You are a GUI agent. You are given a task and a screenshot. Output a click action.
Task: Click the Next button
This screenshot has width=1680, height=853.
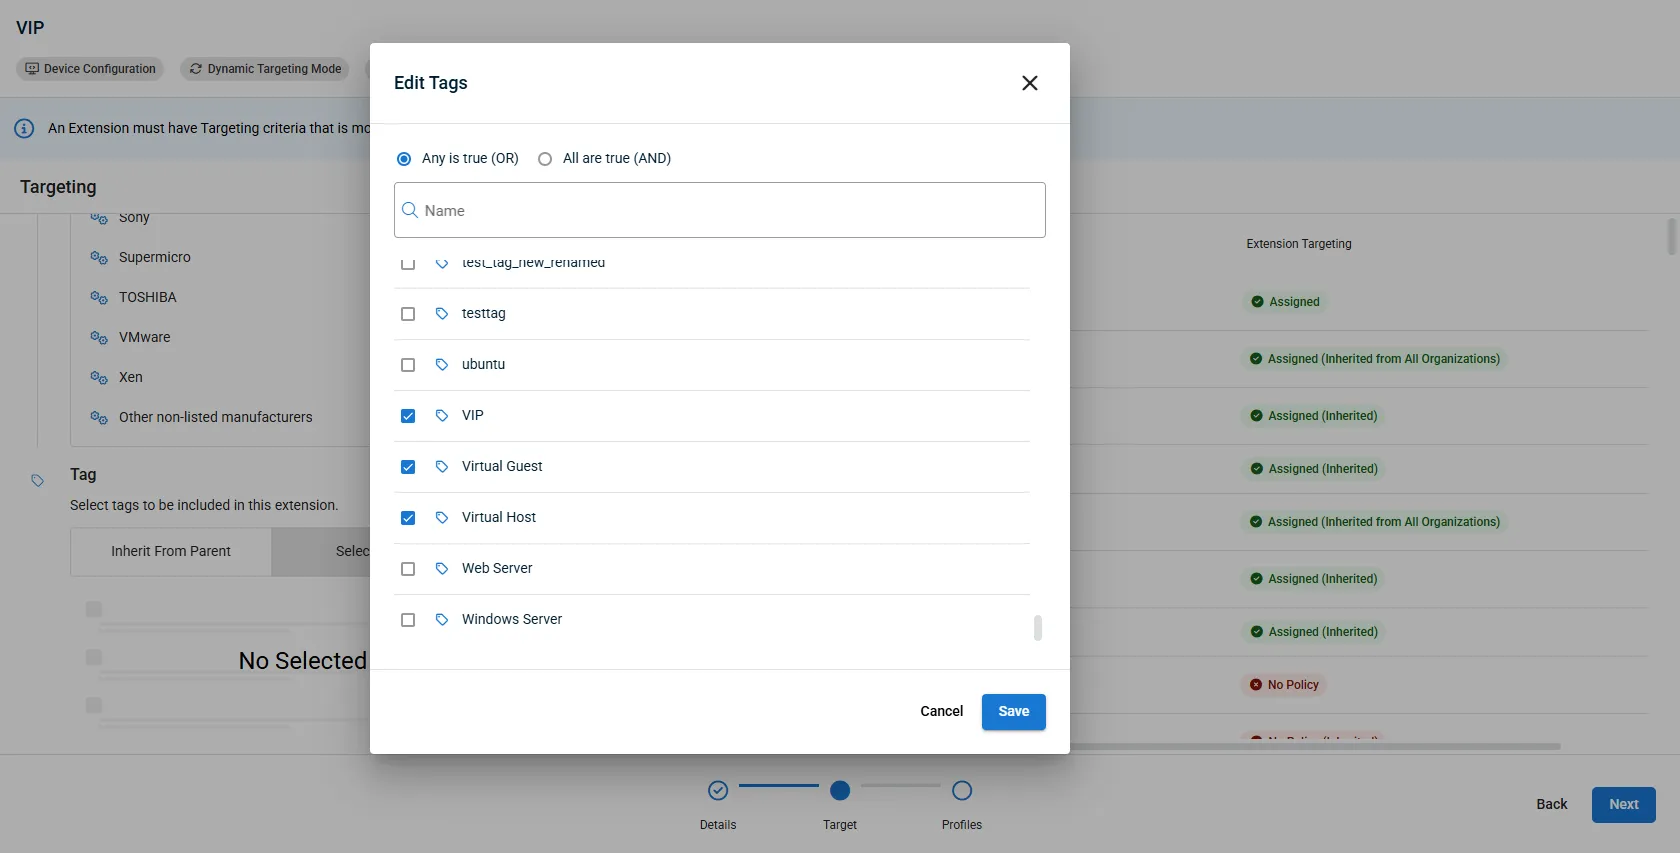(1623, 804)
